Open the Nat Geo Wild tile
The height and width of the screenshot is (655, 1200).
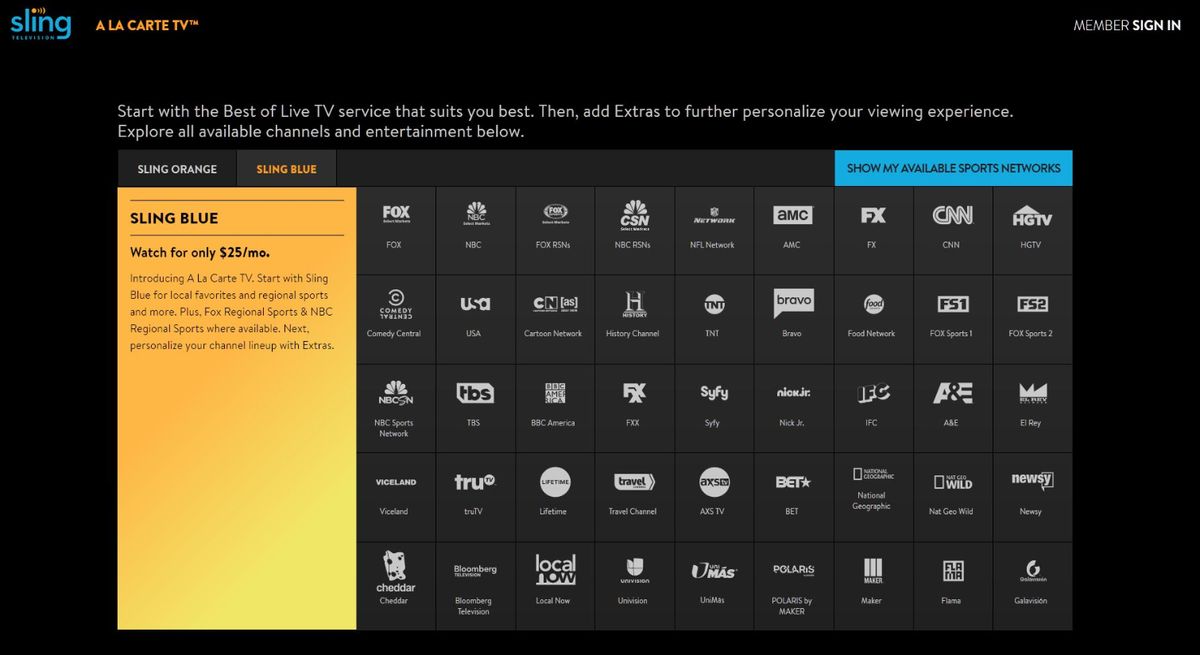tap(952, 497)
